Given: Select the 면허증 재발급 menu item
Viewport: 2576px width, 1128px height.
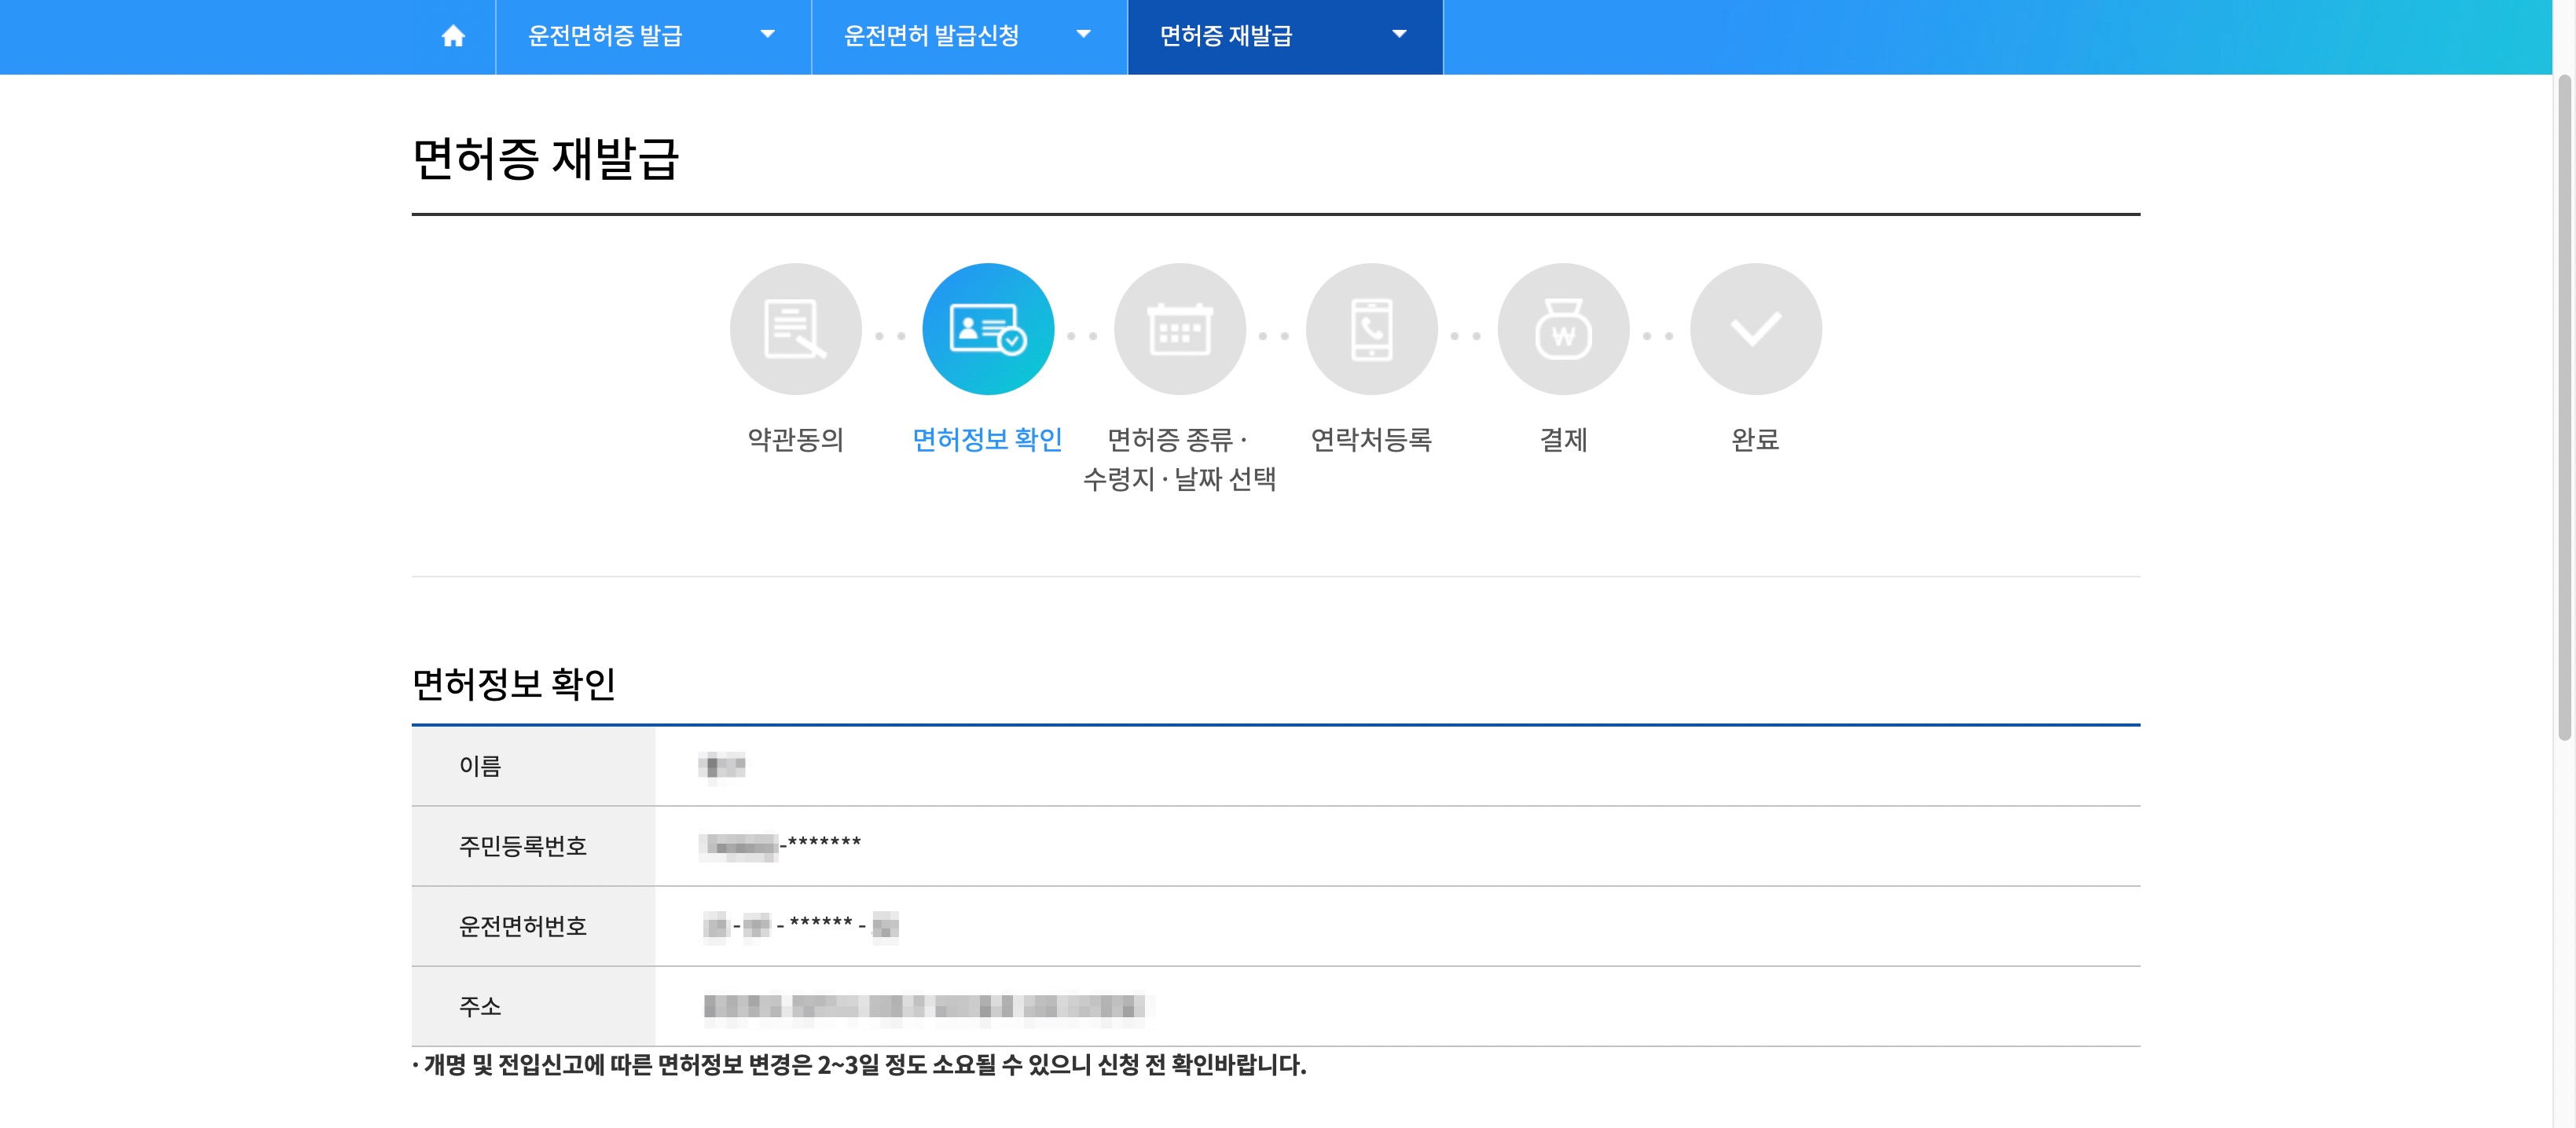Looking at the screenshot, I should [x=1225, y=36].
